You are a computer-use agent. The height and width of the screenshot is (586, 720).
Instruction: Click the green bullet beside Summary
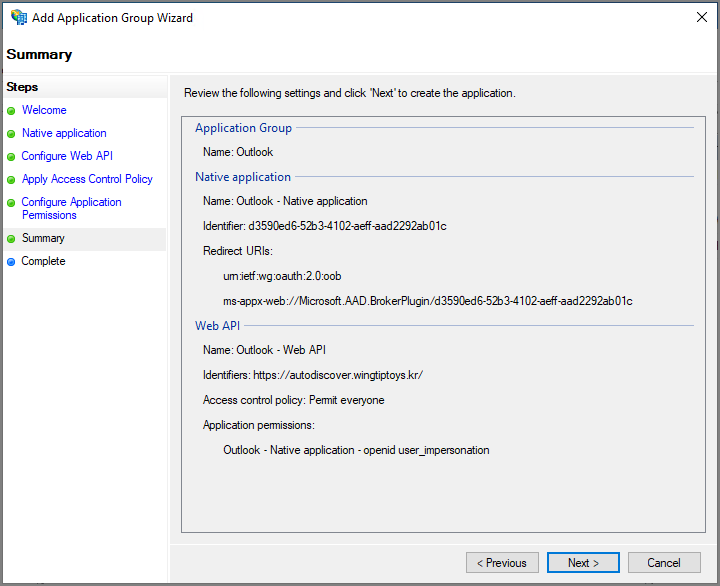click(11, 239)
